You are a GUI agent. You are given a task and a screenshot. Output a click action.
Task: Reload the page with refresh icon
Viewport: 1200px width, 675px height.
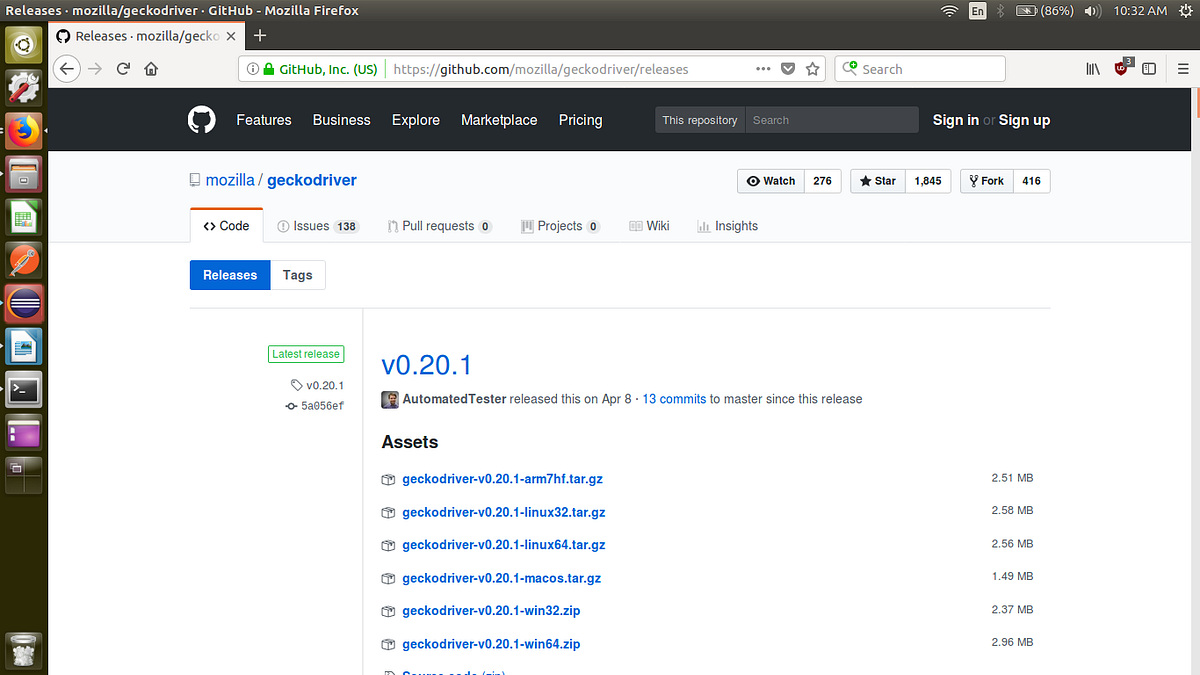[123, 69]
